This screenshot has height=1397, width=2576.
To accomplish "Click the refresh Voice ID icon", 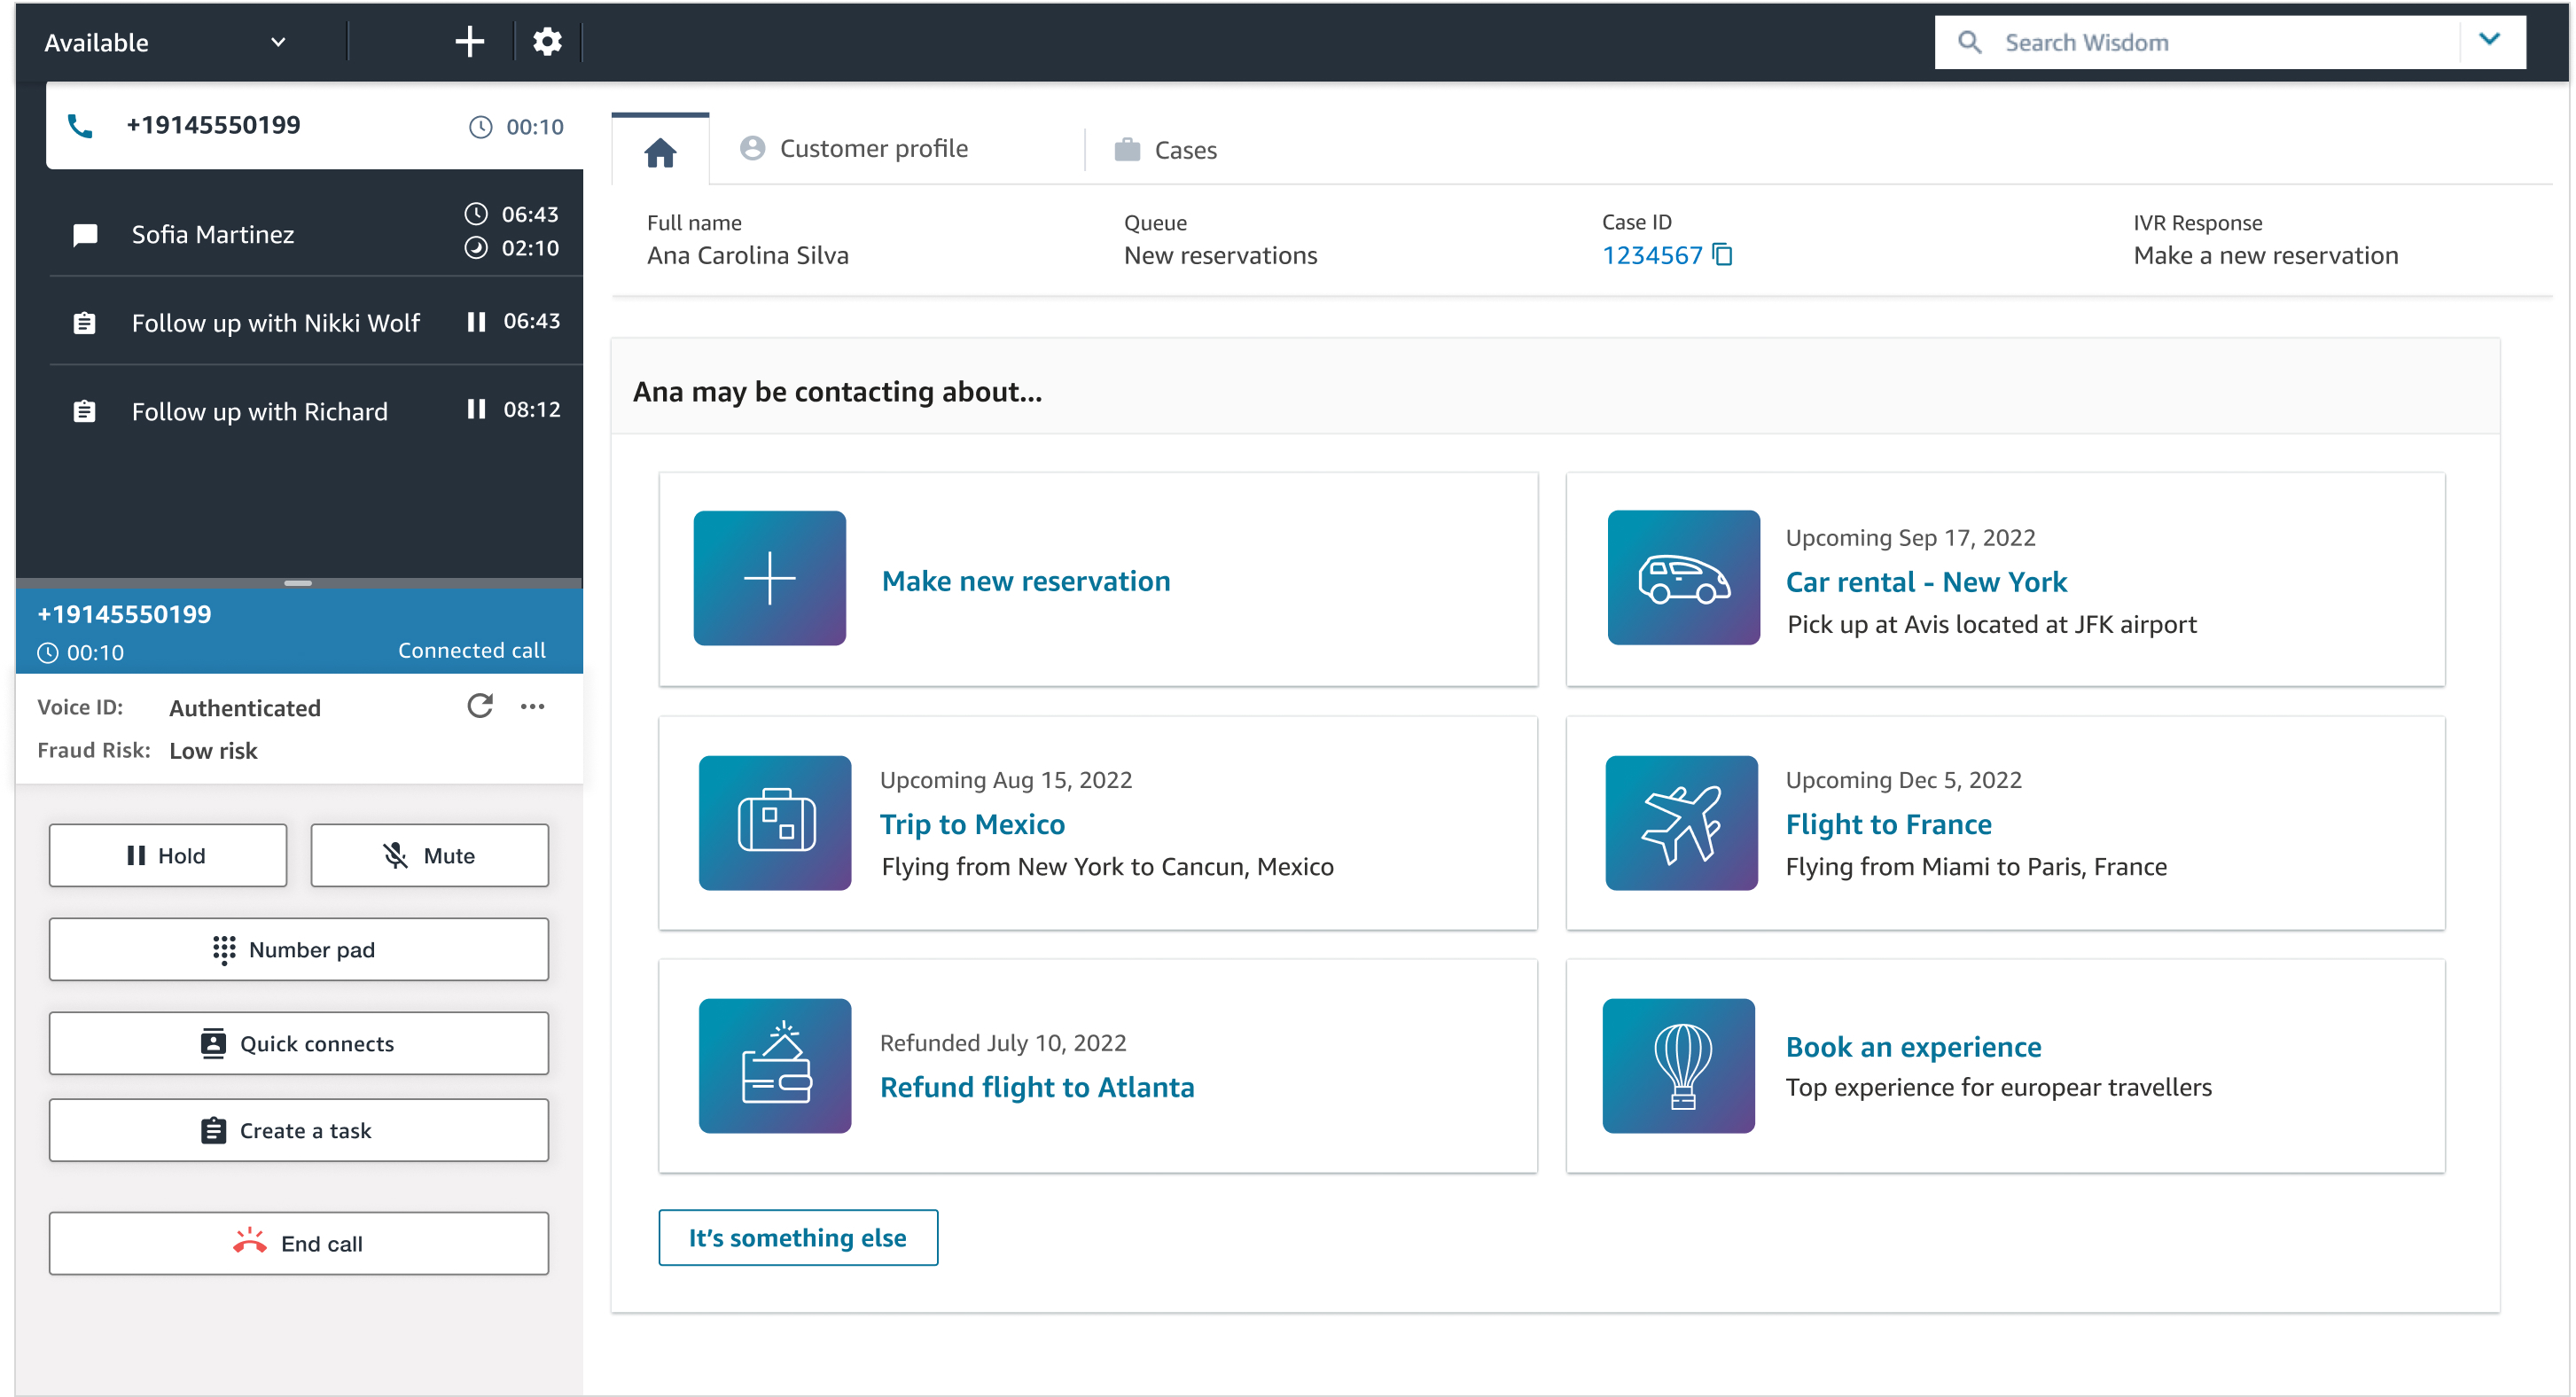I will click(481, 706).
